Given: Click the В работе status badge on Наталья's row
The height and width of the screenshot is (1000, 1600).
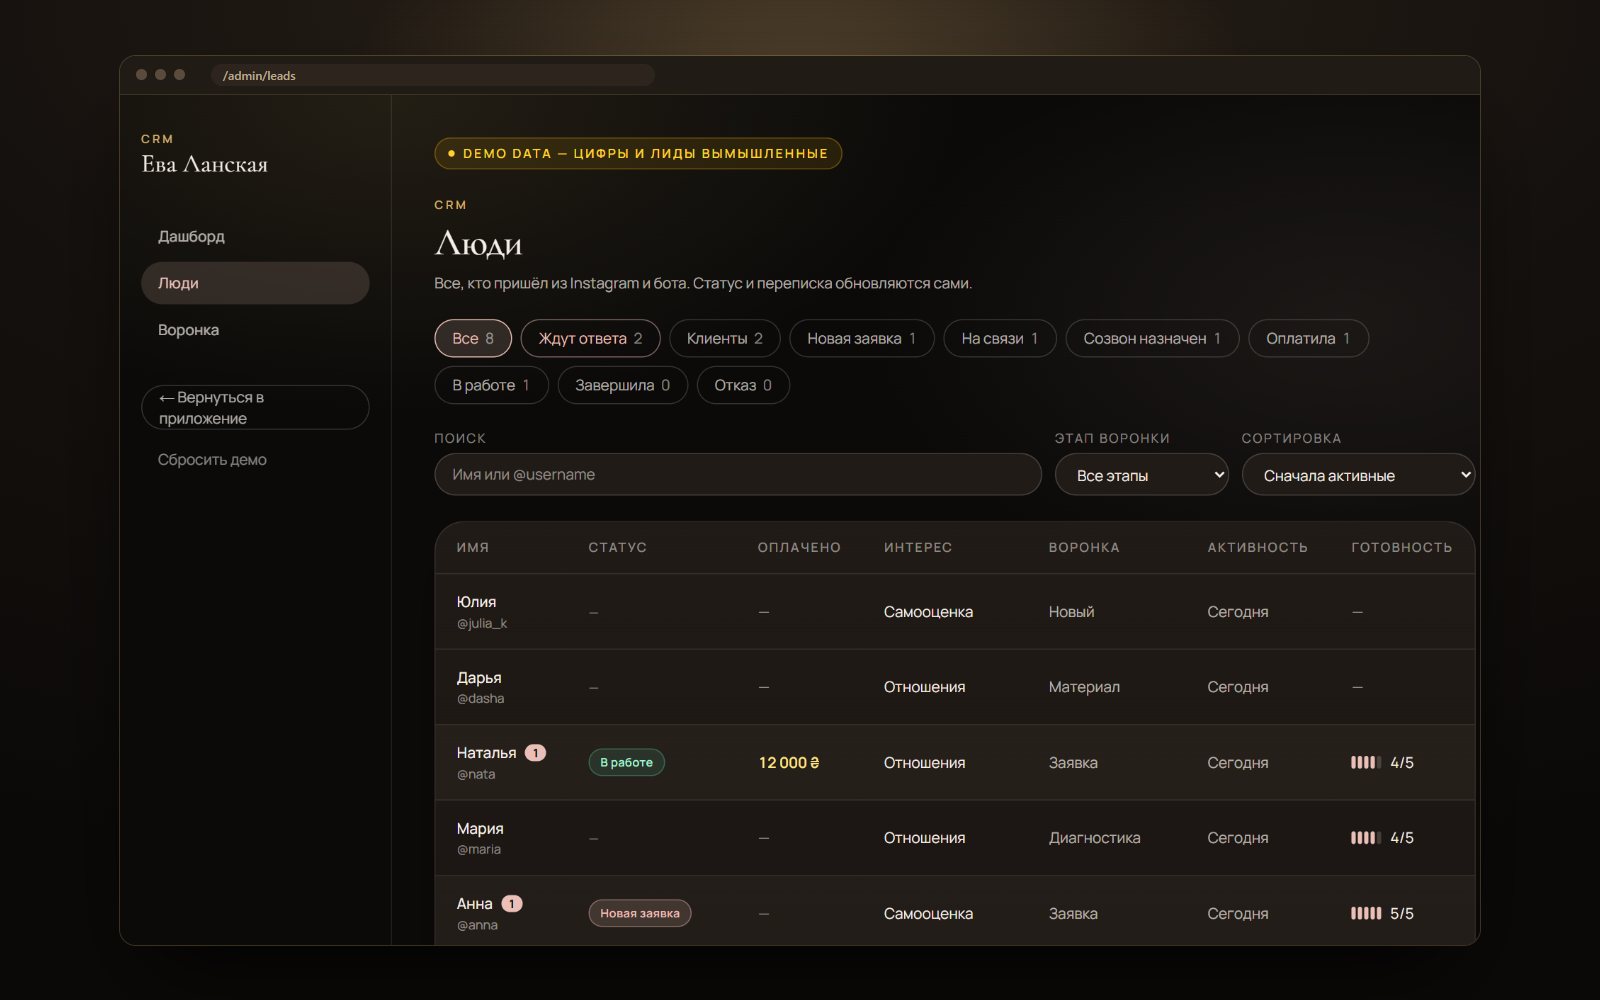Looking at the screenshot, I should click(x=626, y=762).
